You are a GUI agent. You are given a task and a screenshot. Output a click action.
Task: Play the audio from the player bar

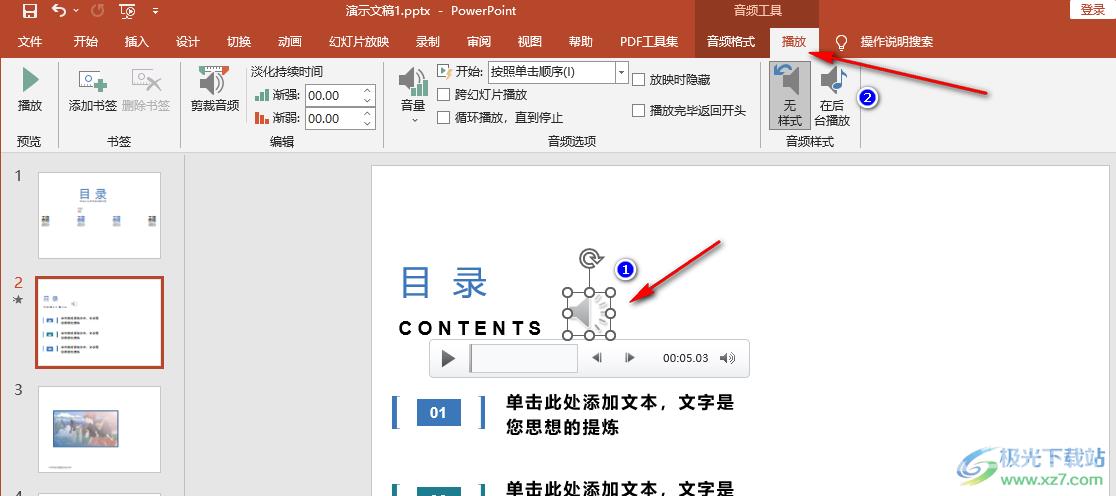pos(448,358)
